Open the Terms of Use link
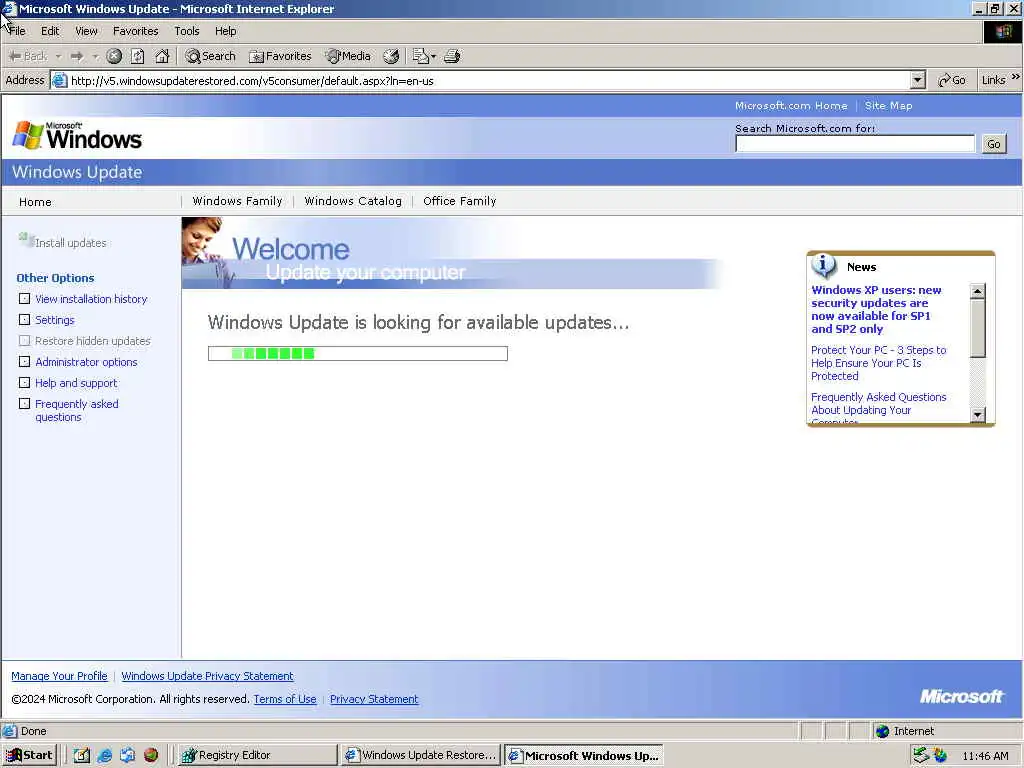 (x=285, y=699)
